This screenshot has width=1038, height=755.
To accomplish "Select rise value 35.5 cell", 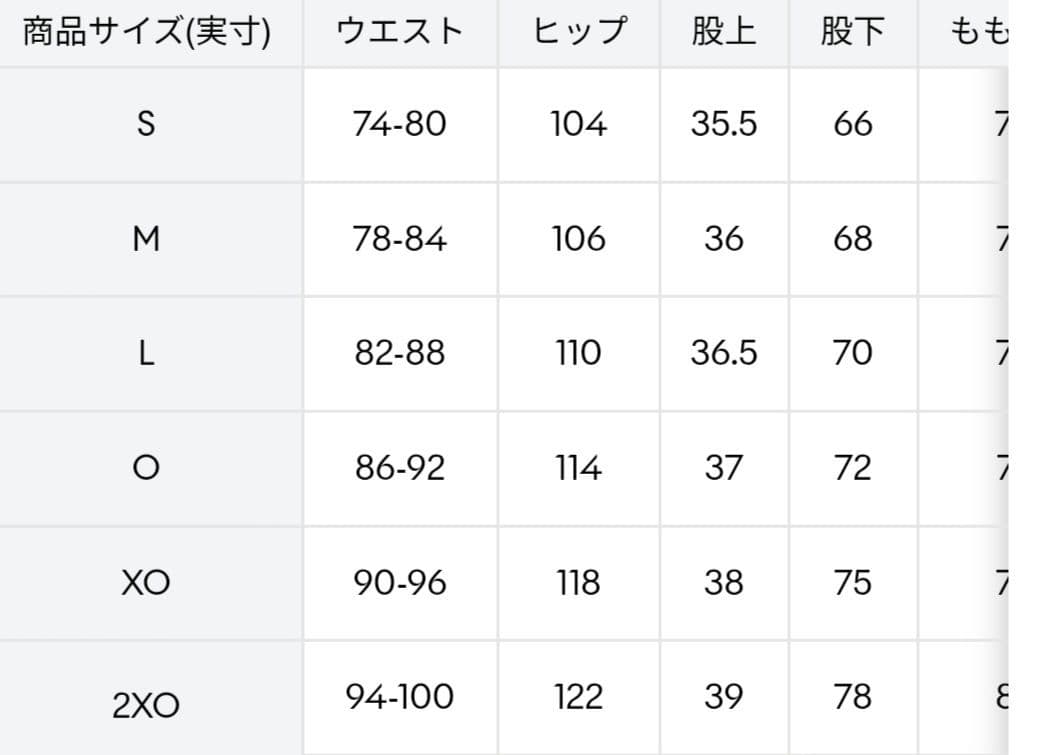I will pos(723,124).
